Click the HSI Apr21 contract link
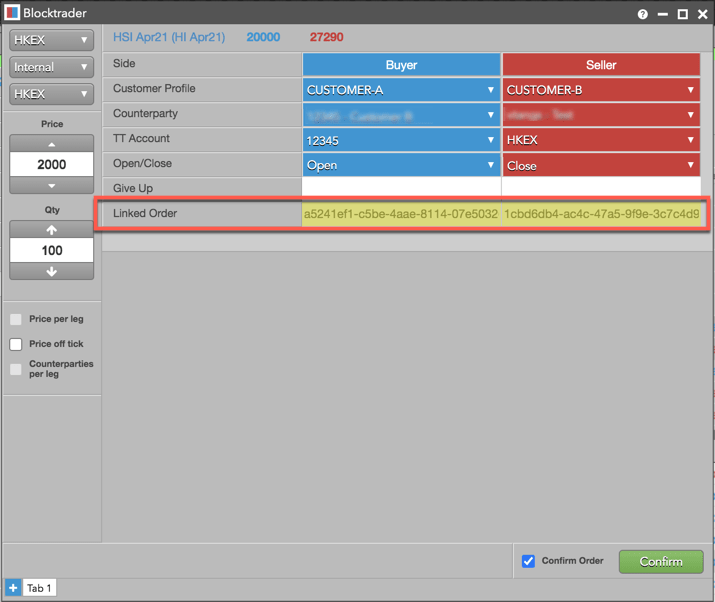Screen dimensions: 715x602 169,37
